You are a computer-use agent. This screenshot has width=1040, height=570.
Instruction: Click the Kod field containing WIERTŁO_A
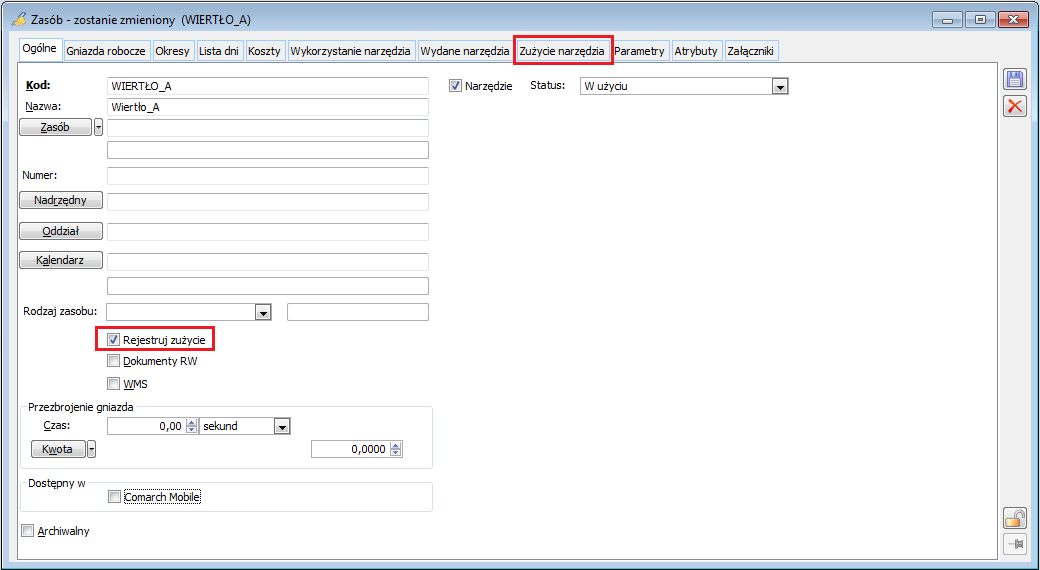click(x=267, y=86)
